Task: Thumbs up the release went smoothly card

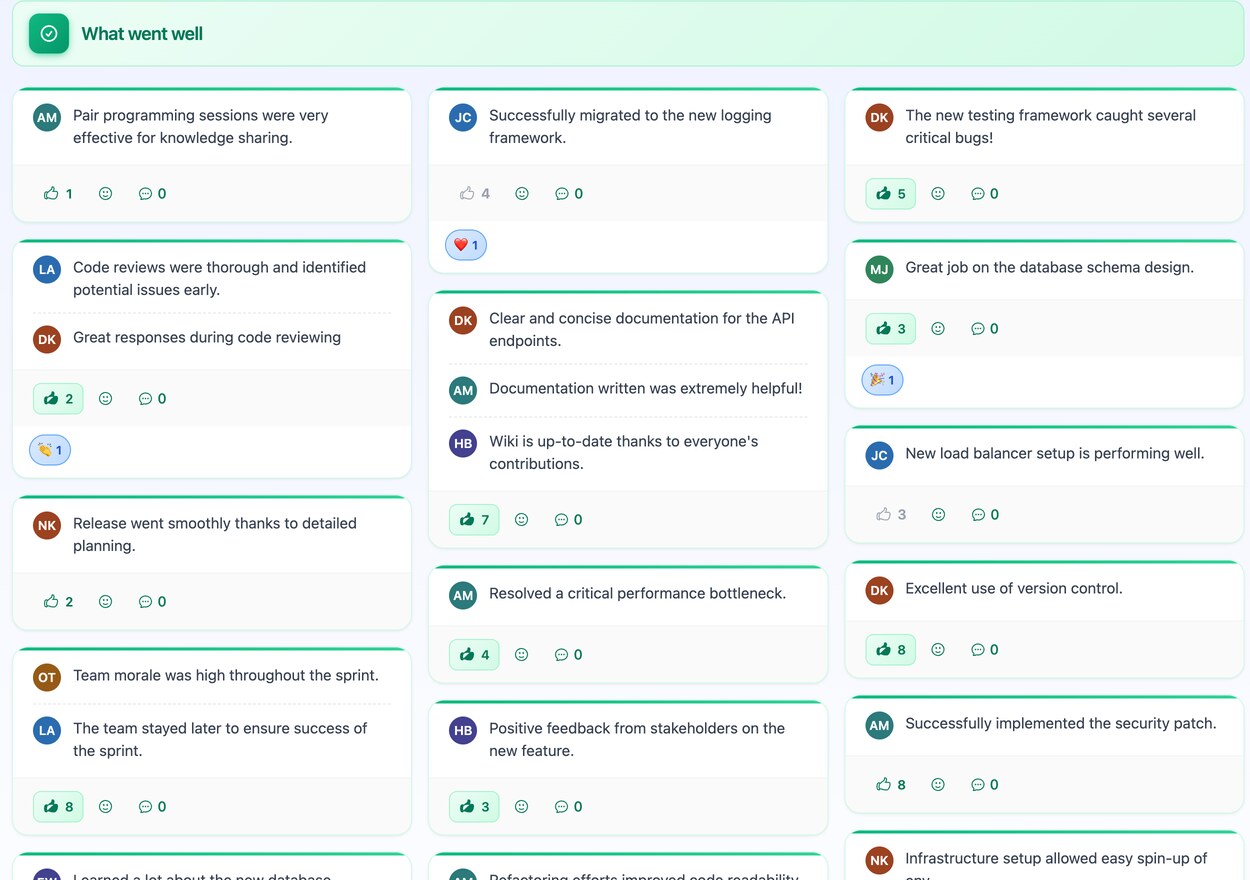Action: 58,602
